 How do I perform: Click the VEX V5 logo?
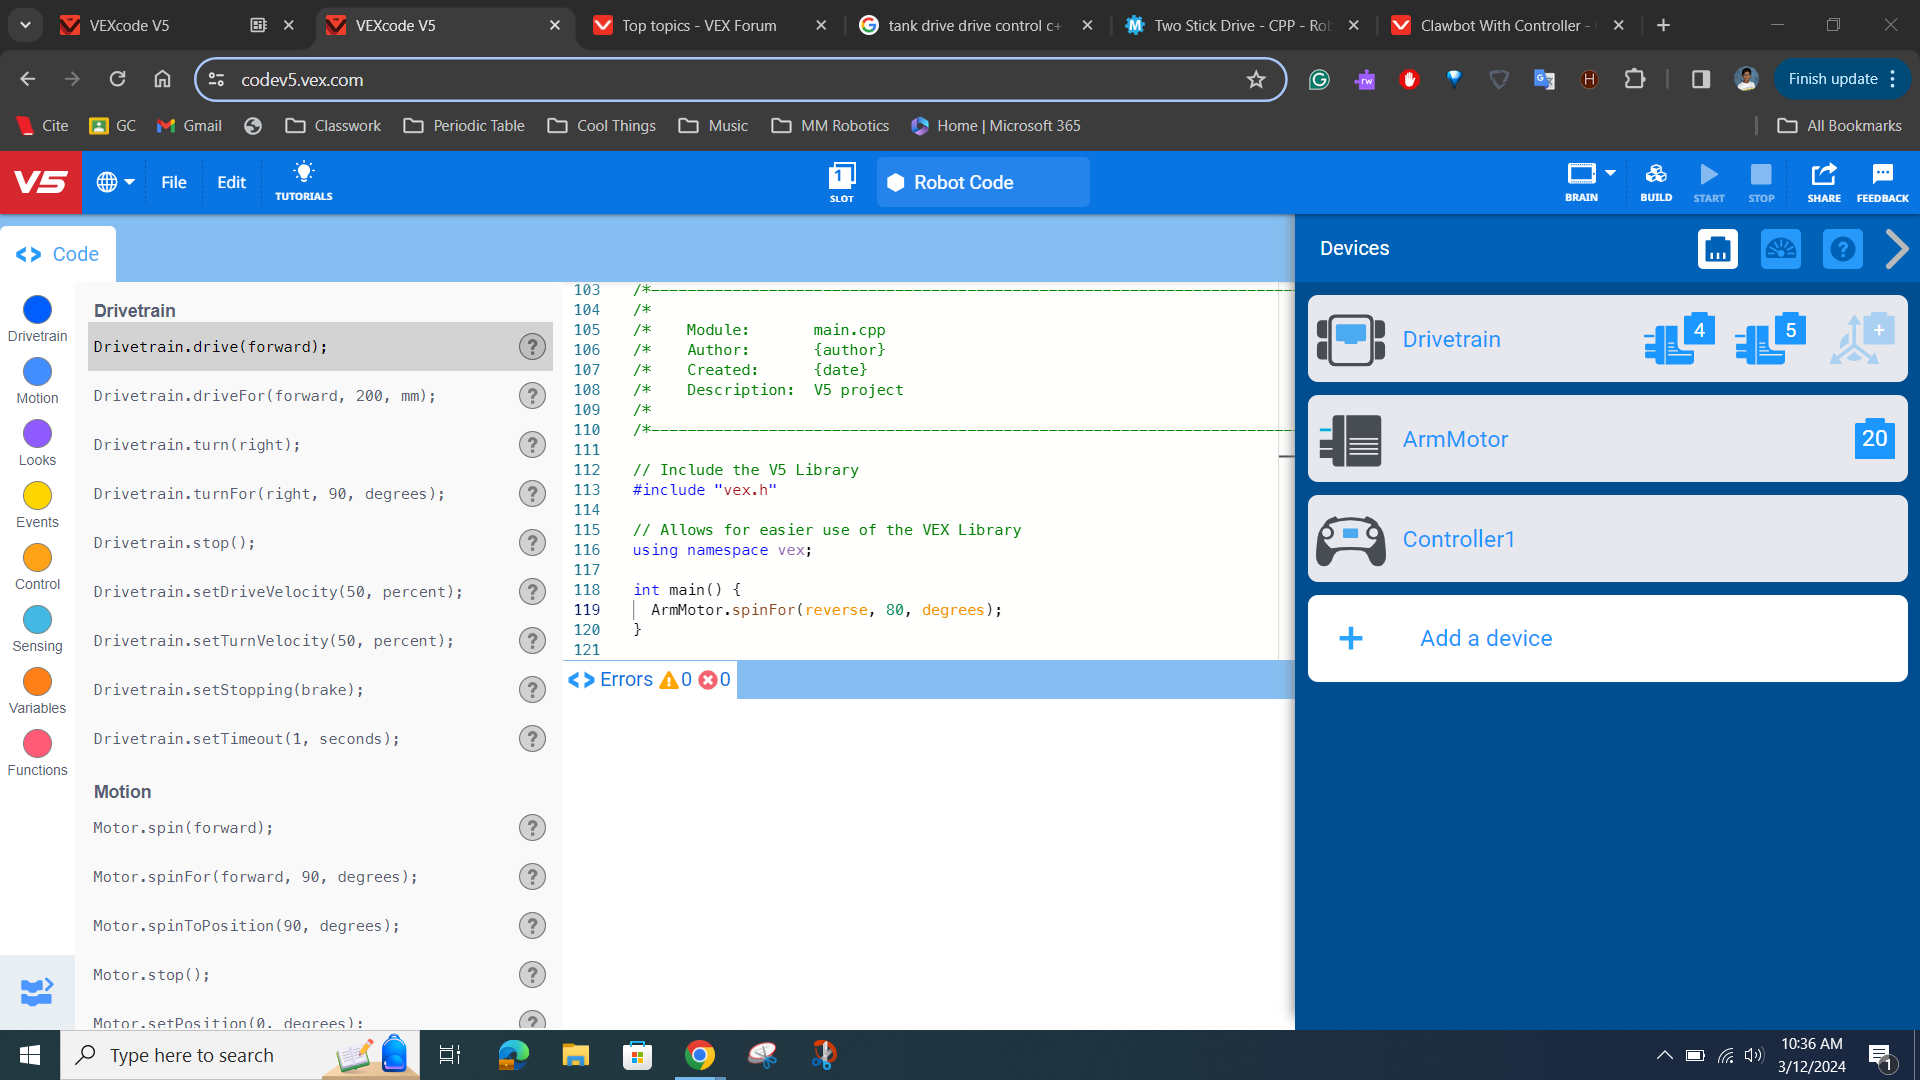click(x=40, y=182)
